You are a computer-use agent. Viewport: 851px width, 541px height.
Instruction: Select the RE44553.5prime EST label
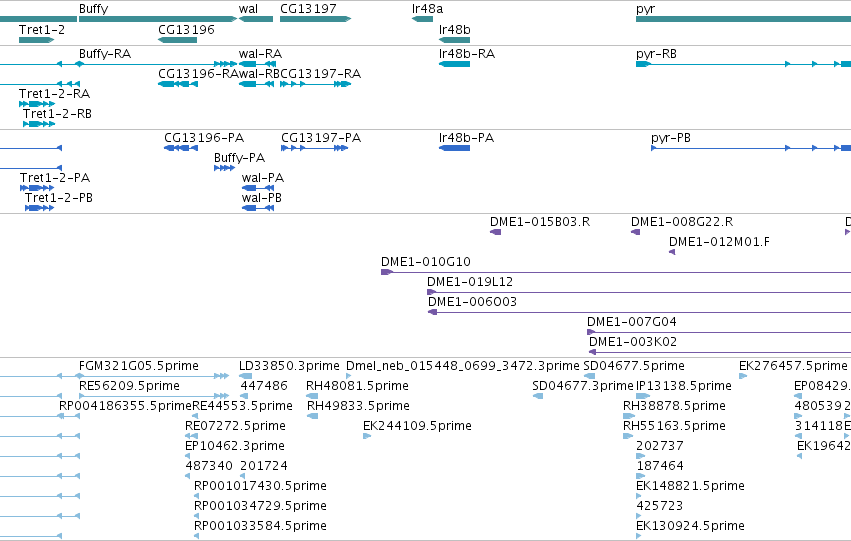click(x=243, y=406)
